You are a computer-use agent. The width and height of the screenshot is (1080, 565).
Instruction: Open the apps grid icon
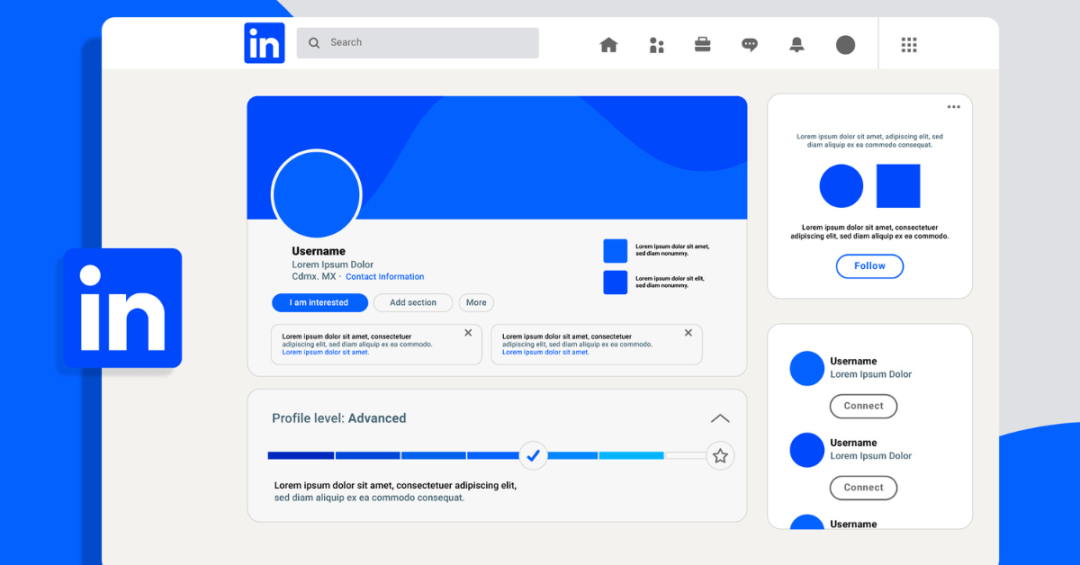tap(909, 45)
